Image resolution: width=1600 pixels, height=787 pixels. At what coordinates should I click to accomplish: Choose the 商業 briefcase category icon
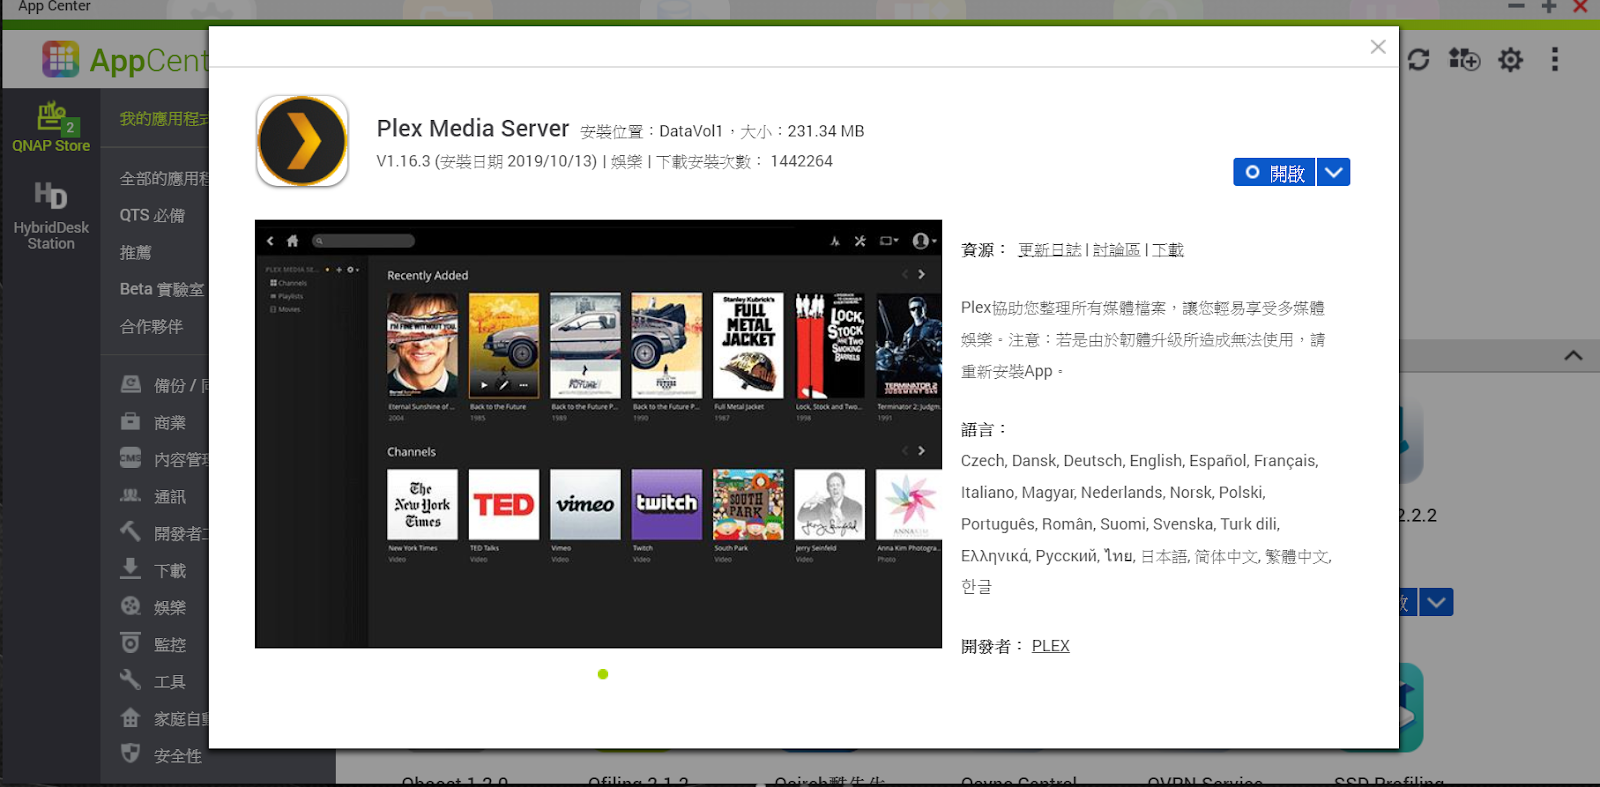131,421
